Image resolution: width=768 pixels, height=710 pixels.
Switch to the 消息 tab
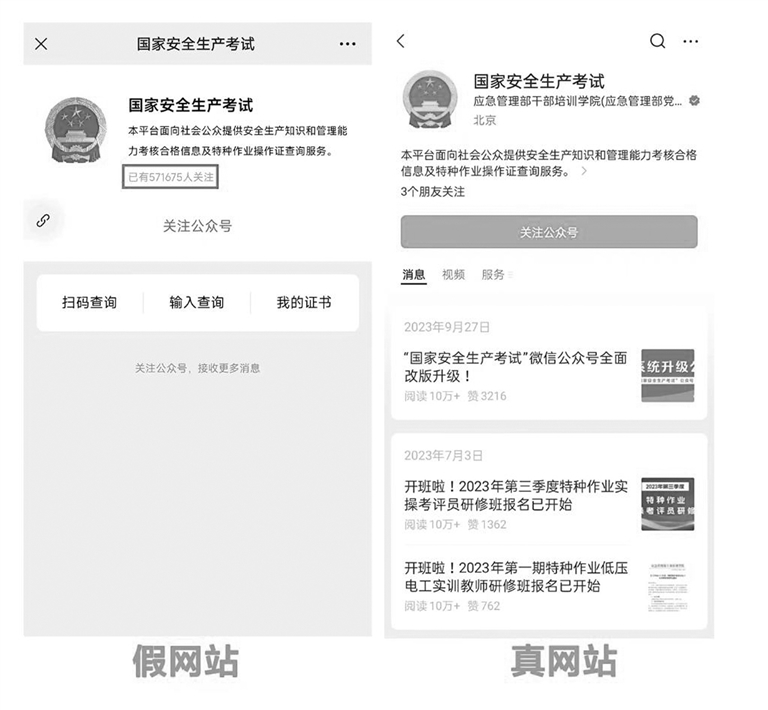pos(414,275)
